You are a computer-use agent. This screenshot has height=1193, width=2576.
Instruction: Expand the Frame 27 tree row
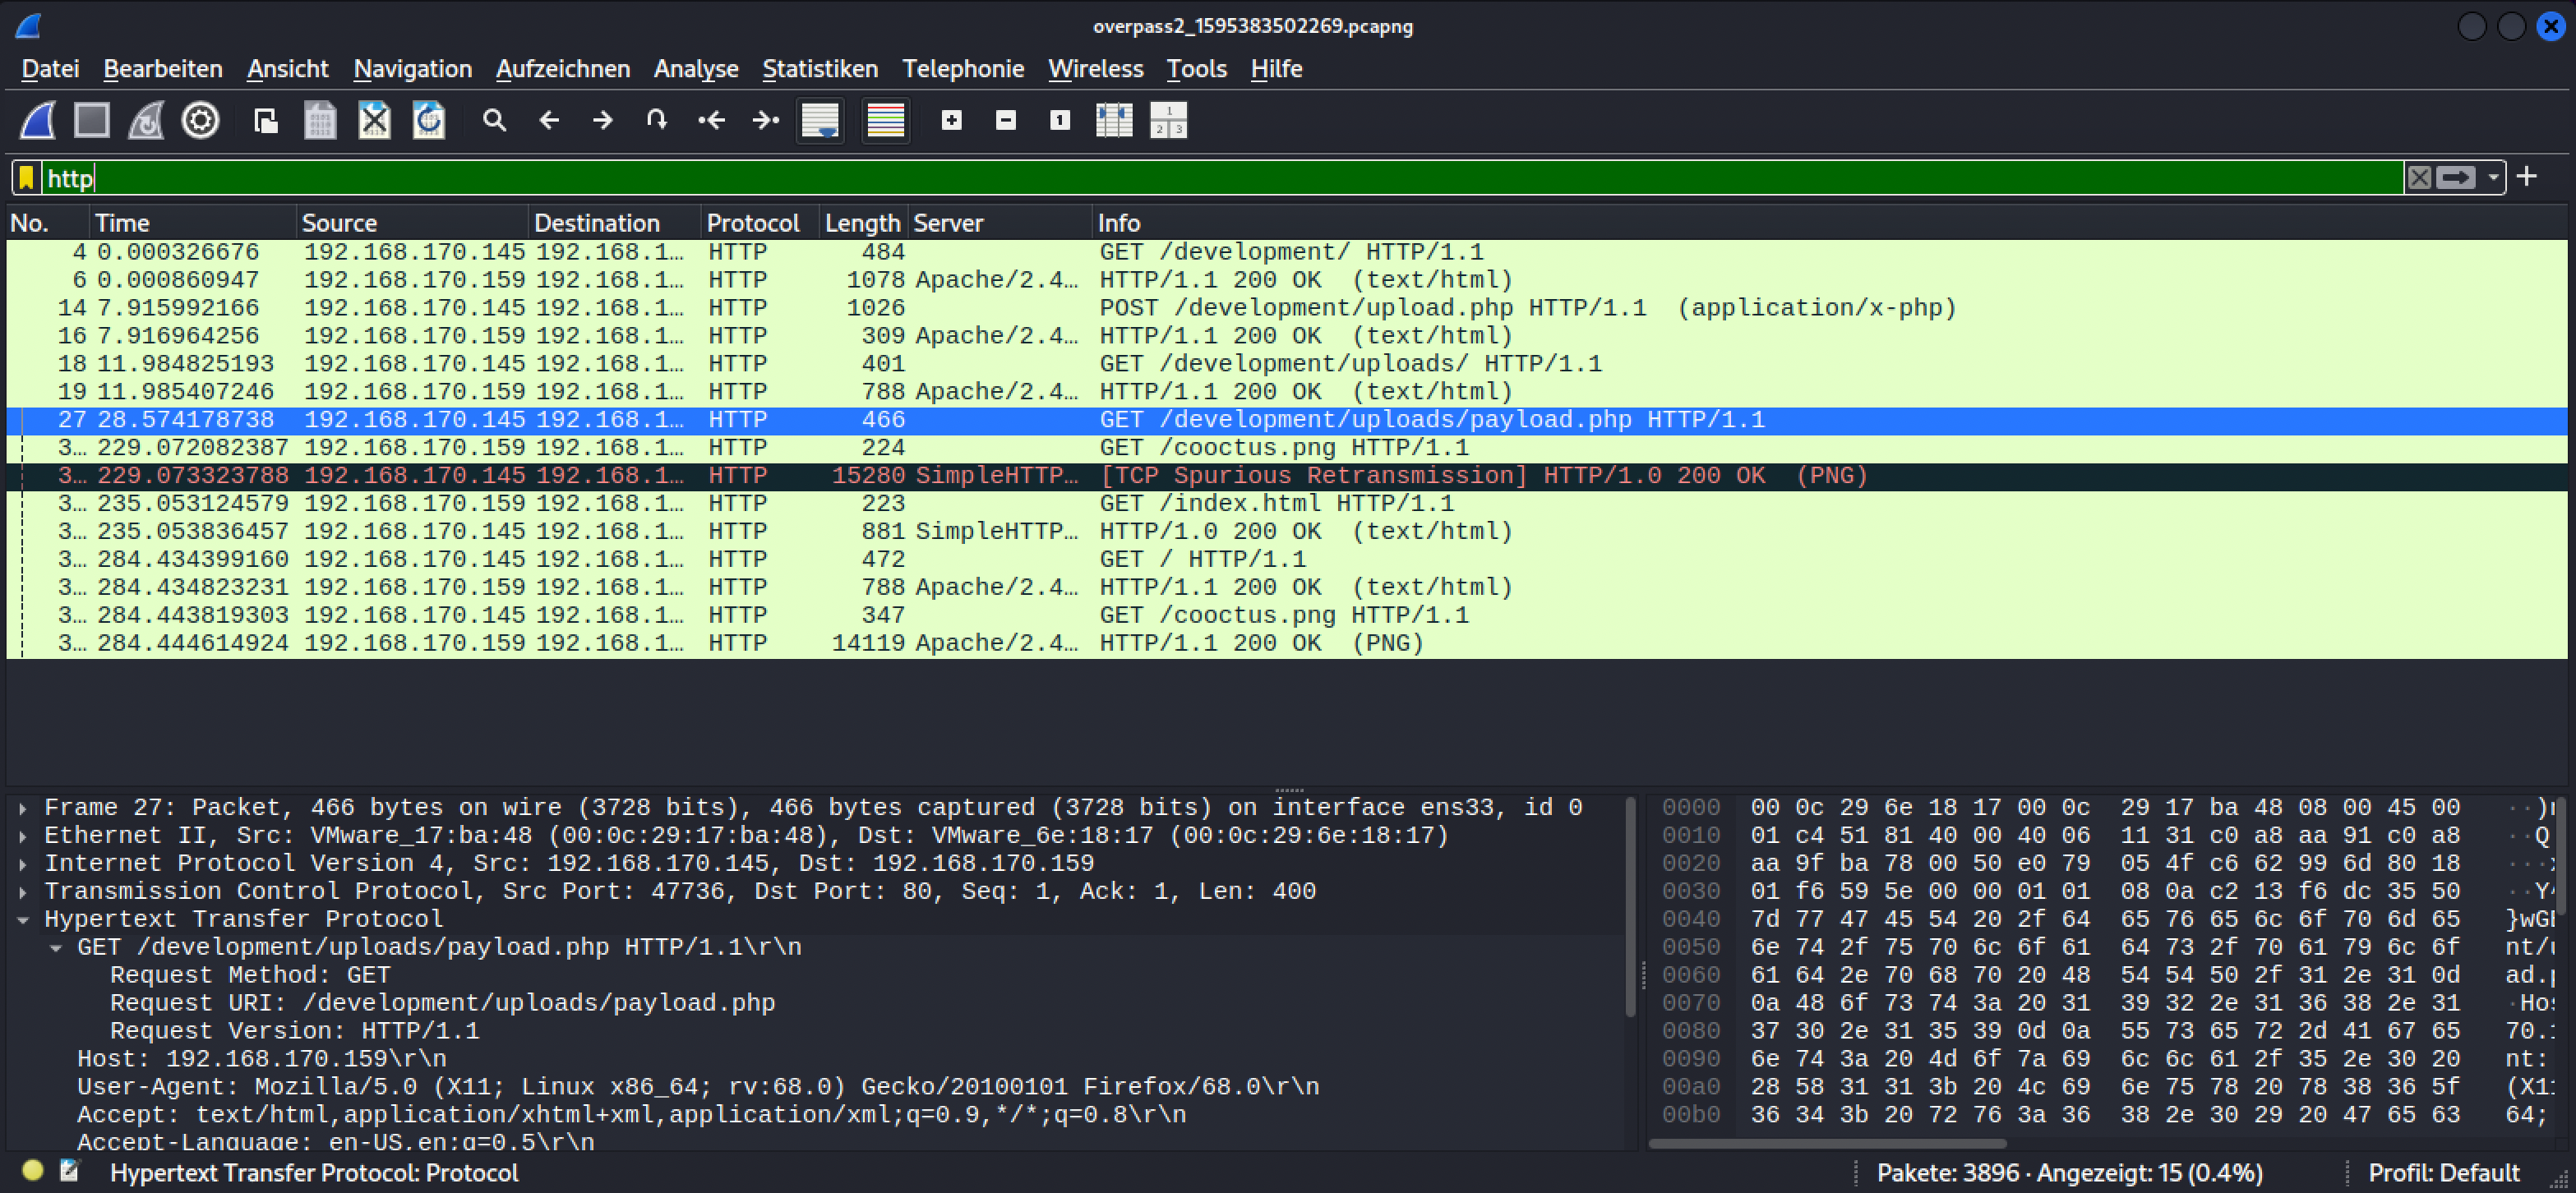point(23,808)
